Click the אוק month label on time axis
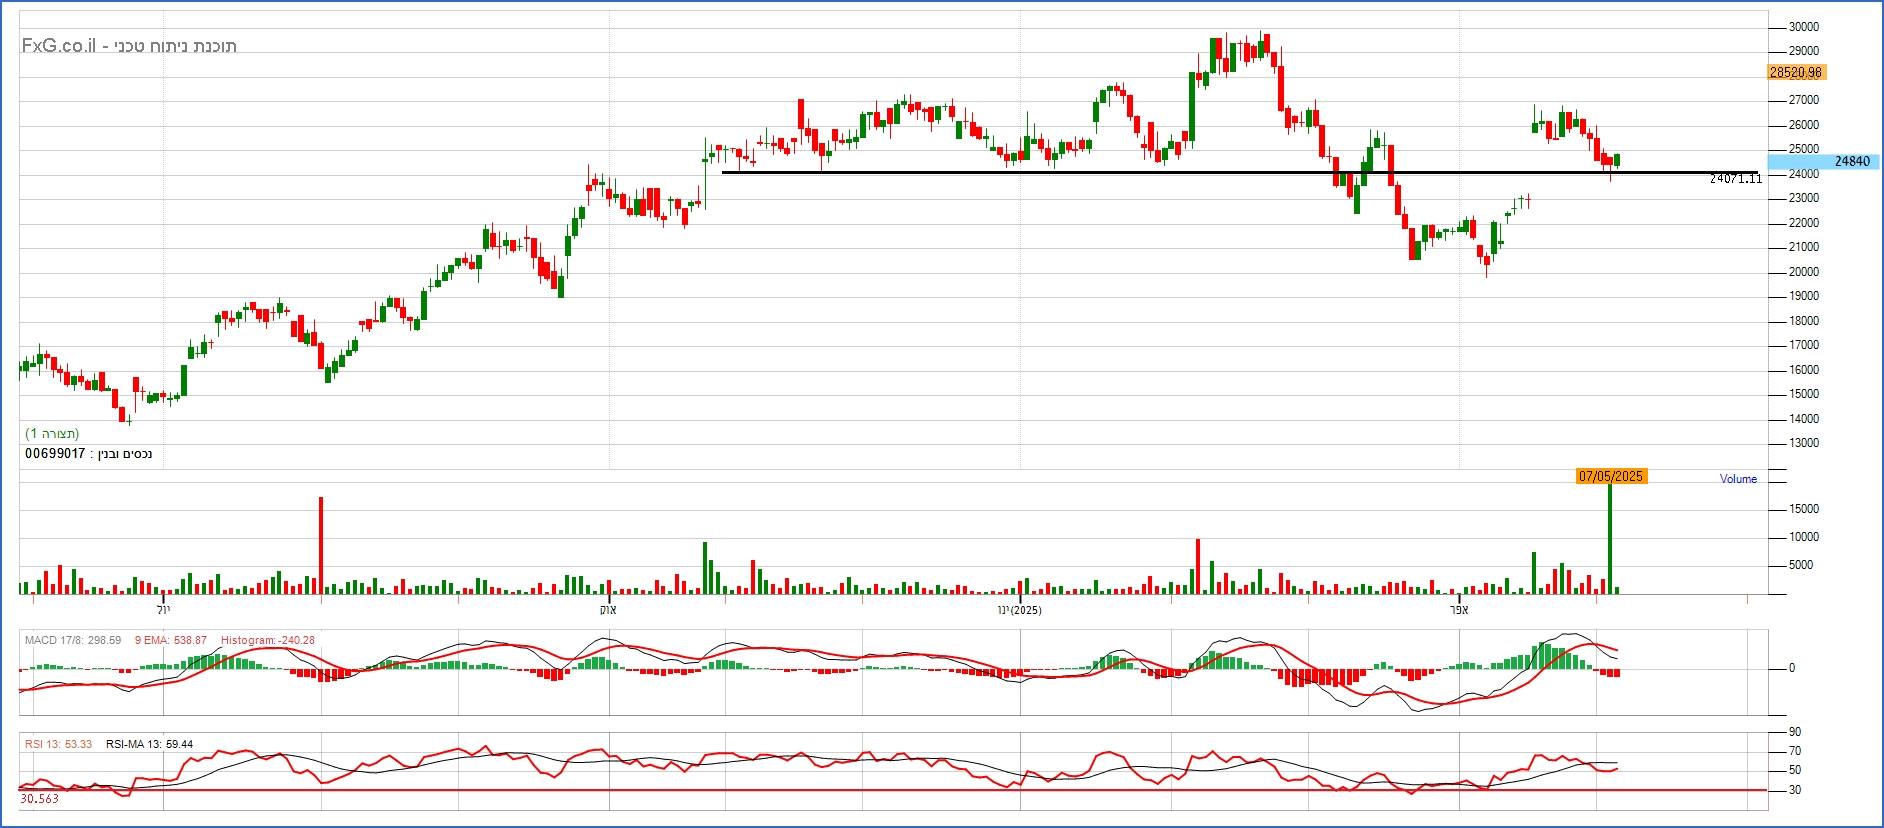This screenshot has width=1884, height=828. 608,609
